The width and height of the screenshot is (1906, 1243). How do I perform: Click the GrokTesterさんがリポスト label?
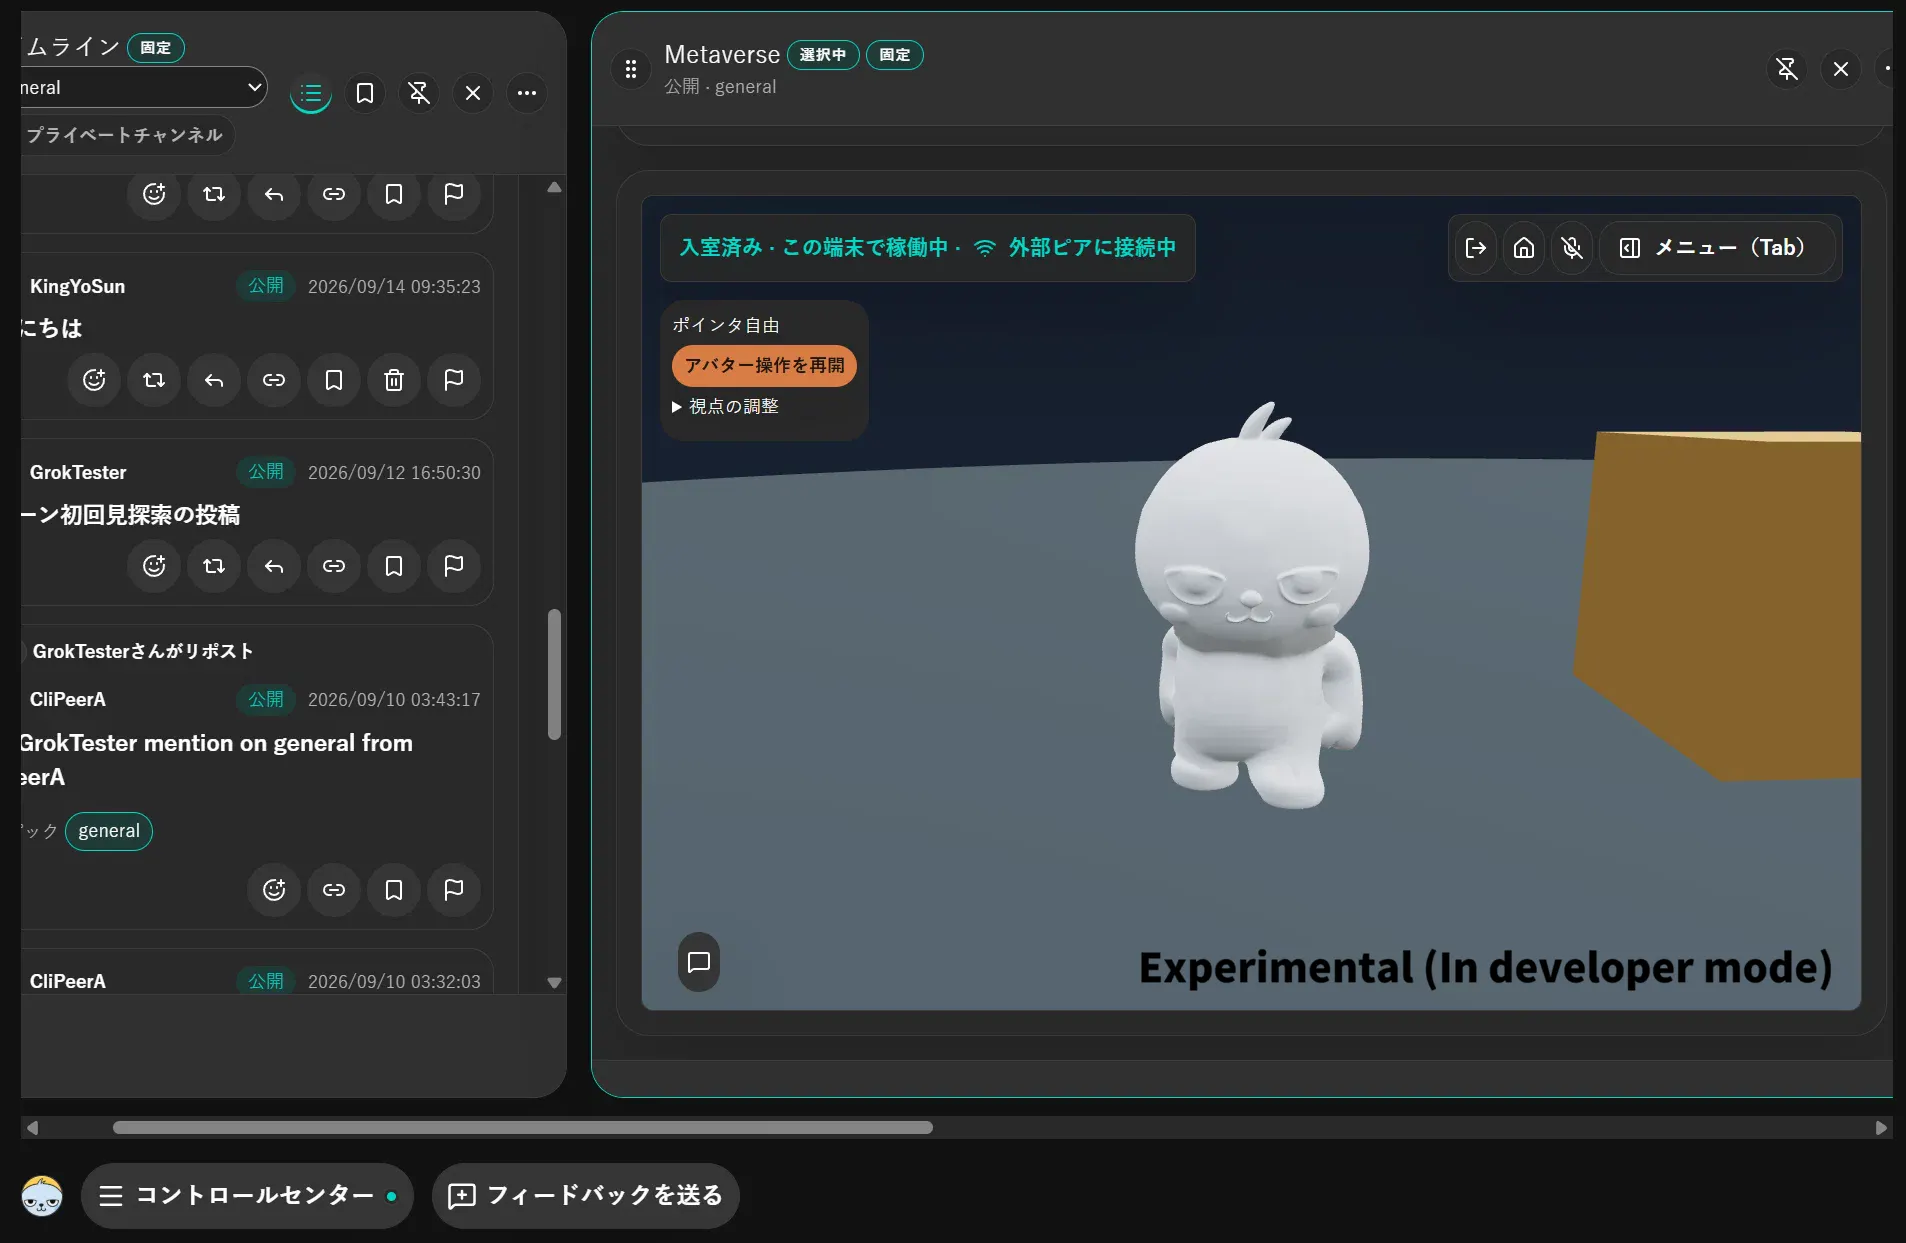click(143, 651)
